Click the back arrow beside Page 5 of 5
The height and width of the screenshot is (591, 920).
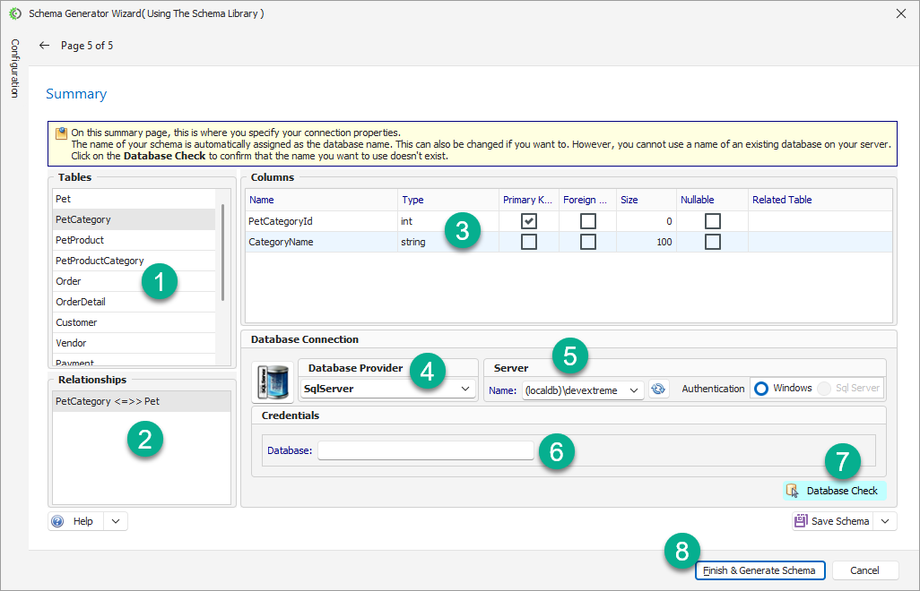[44, 46]
